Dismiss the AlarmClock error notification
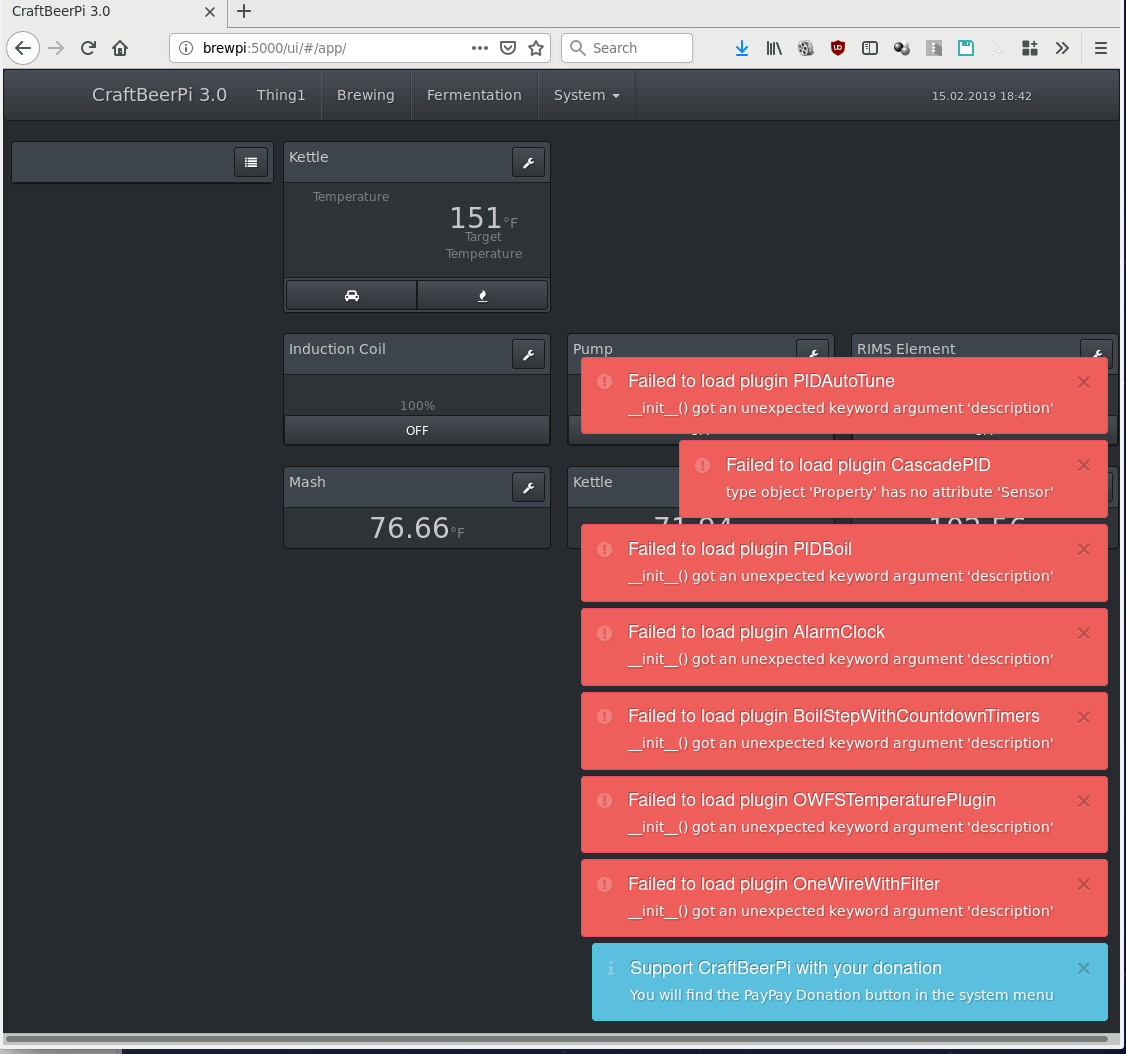 [x=1084, y=633]
